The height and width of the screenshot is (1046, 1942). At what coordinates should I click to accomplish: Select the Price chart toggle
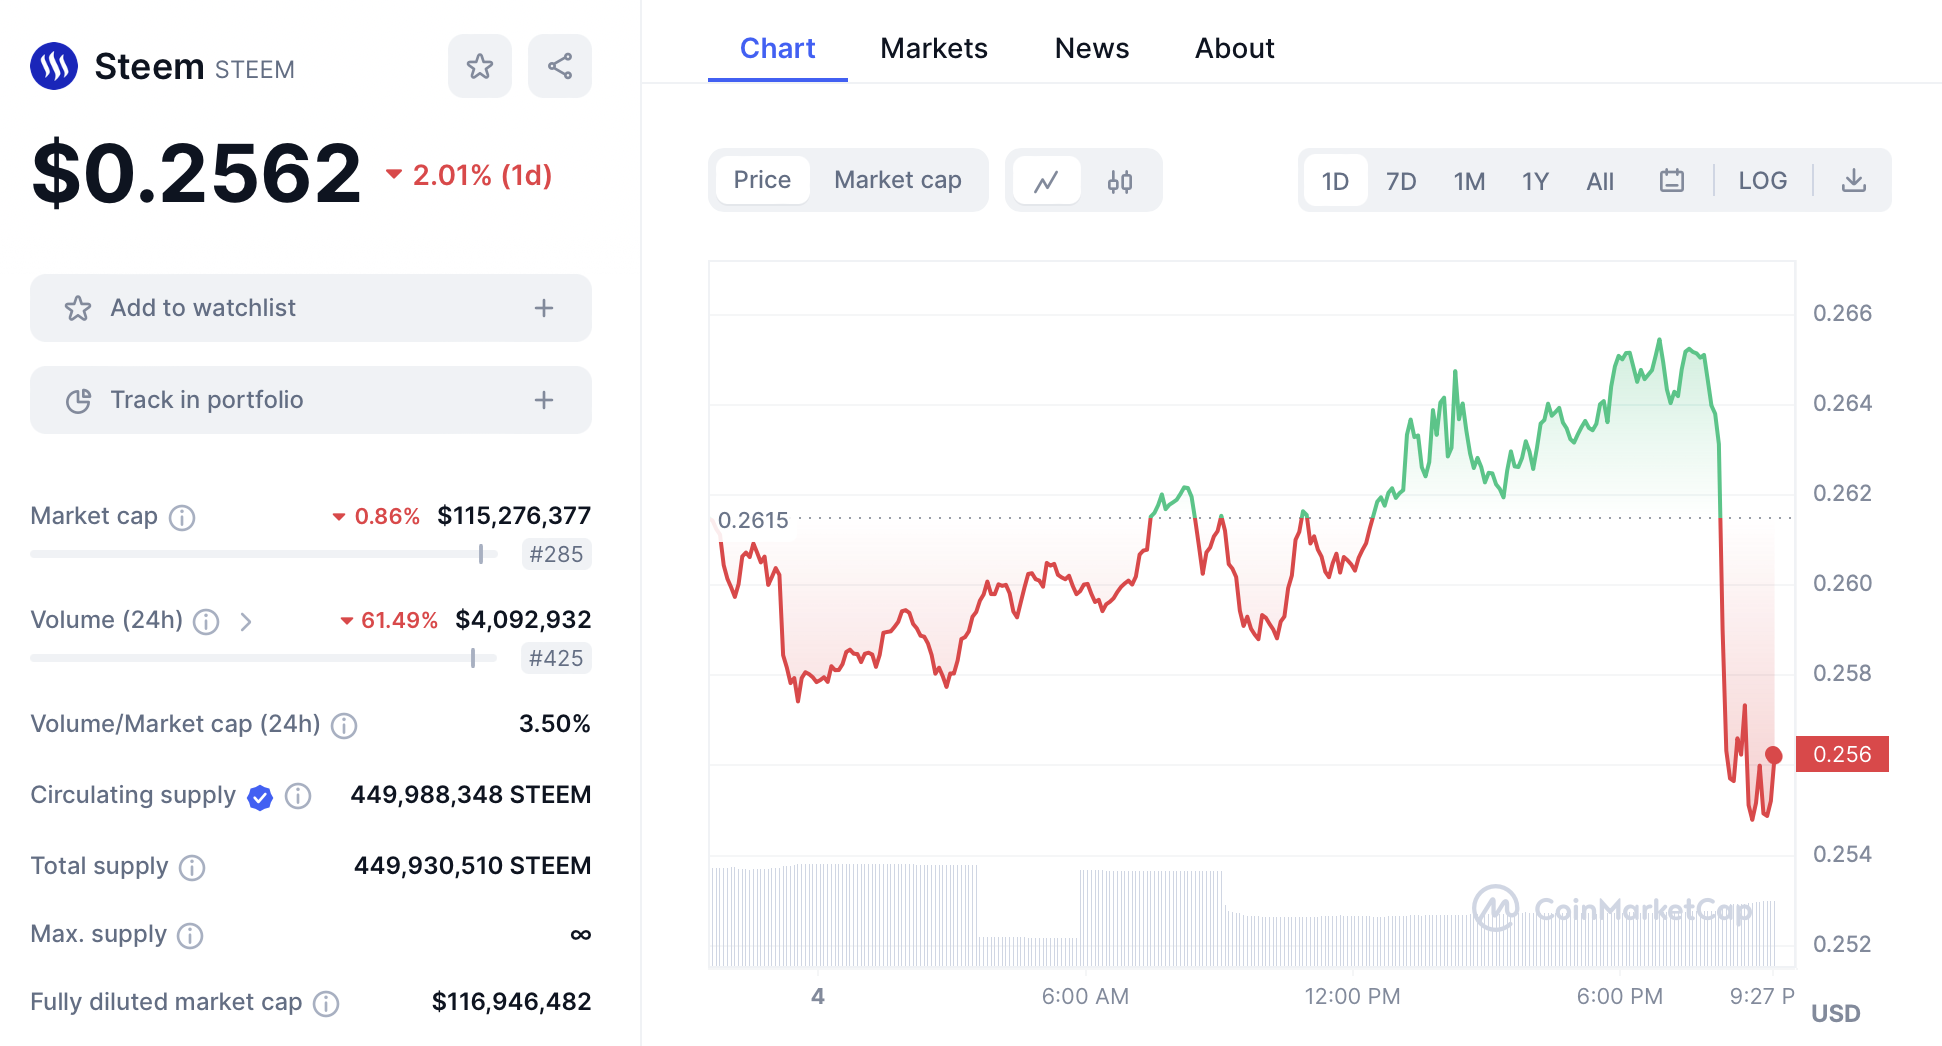point(762,180)
